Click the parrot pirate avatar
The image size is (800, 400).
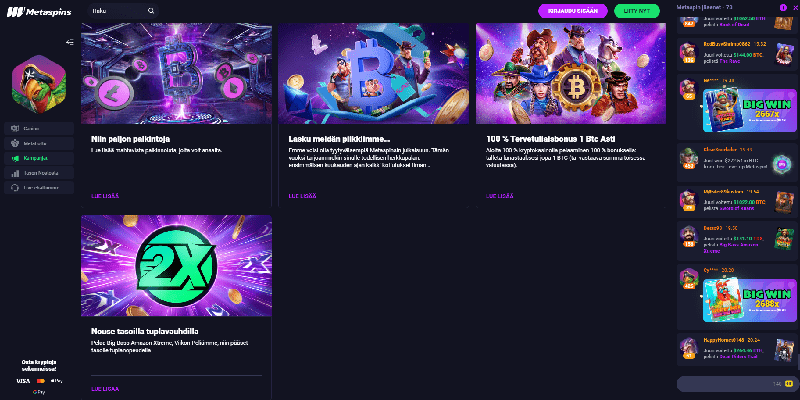[39, 84]
